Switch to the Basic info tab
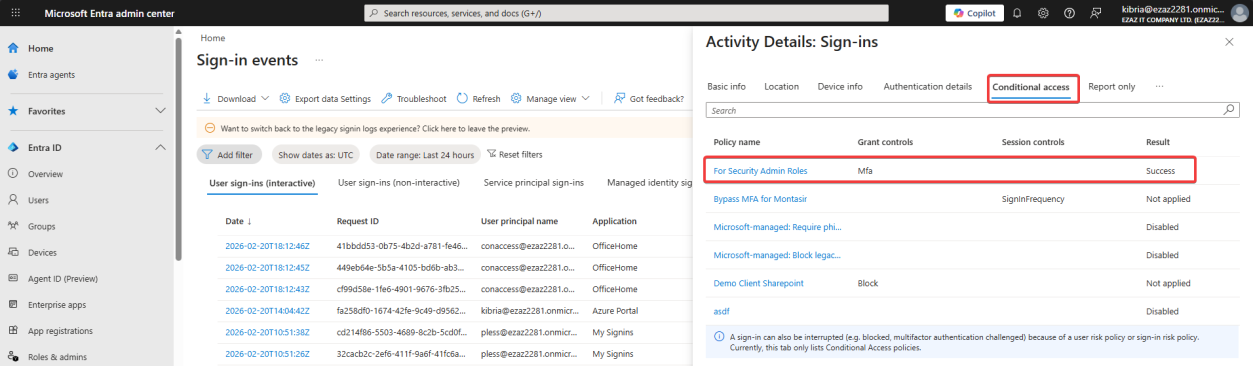 [x=726, y=87]
